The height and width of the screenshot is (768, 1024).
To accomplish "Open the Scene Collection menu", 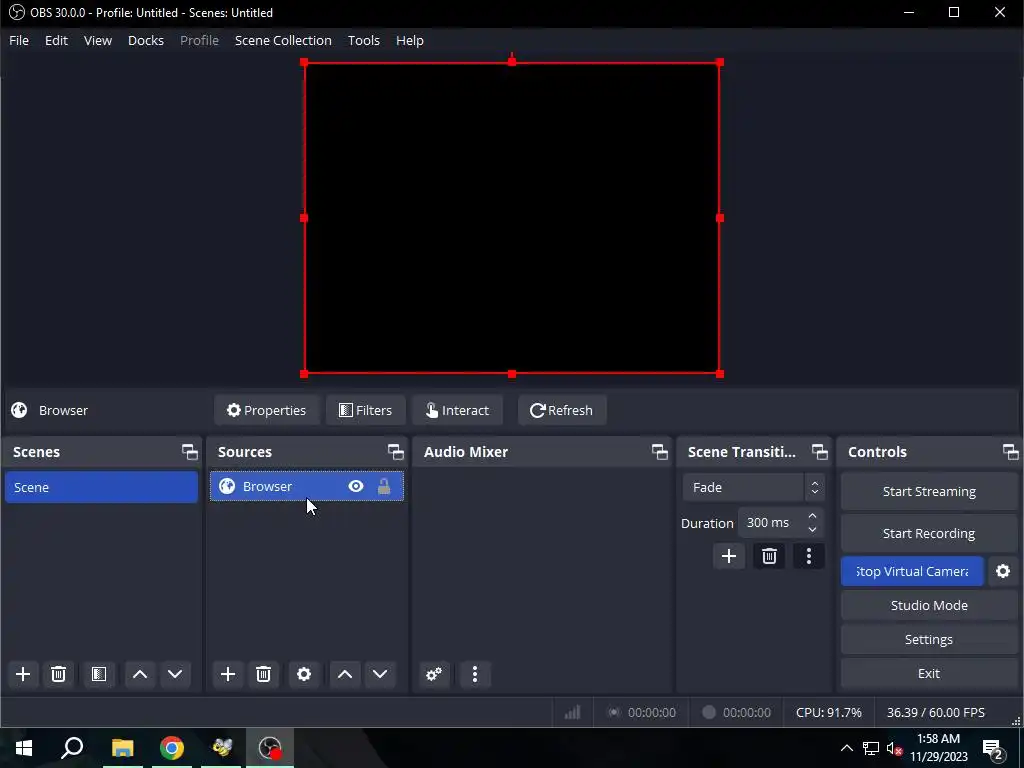I will coord(283,40).
